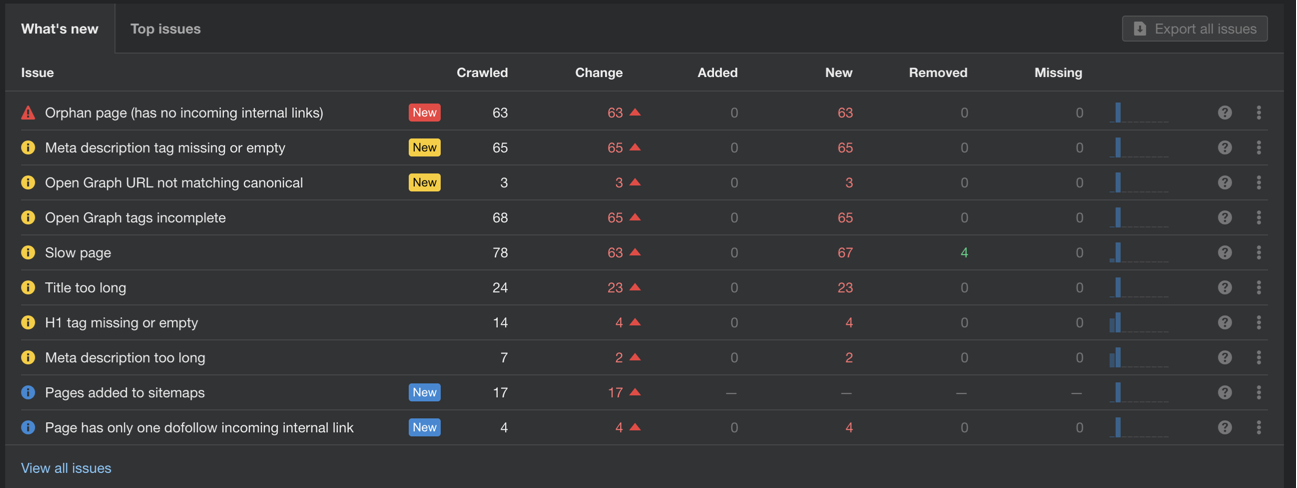Open three-dot menu for Slow page row
Image resolution: width=1297 pixels, height=488 pixels.
1259,253
